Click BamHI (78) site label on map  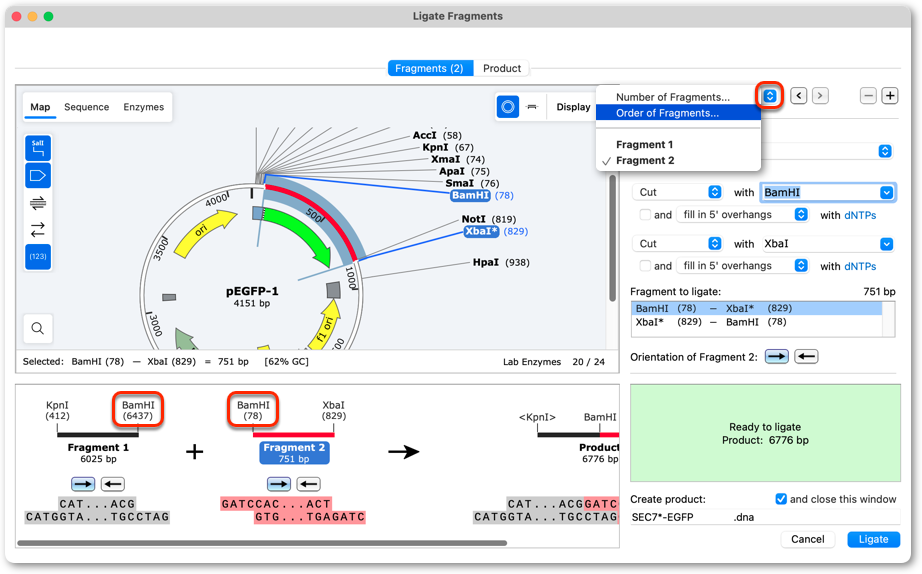(482, 195)
